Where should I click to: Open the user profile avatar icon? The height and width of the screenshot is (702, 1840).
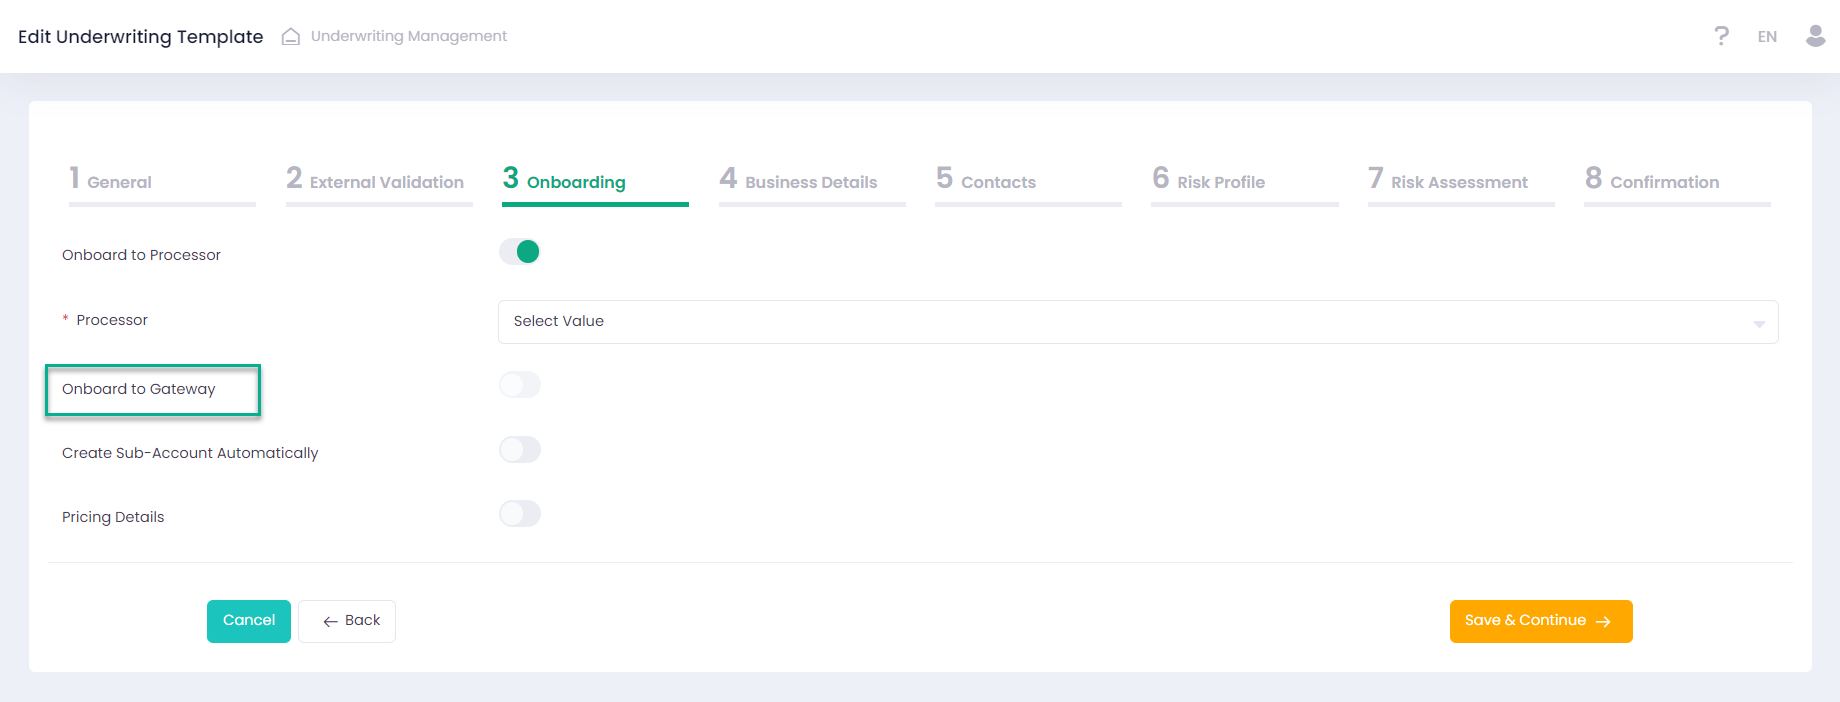(x=1815, y=37)
